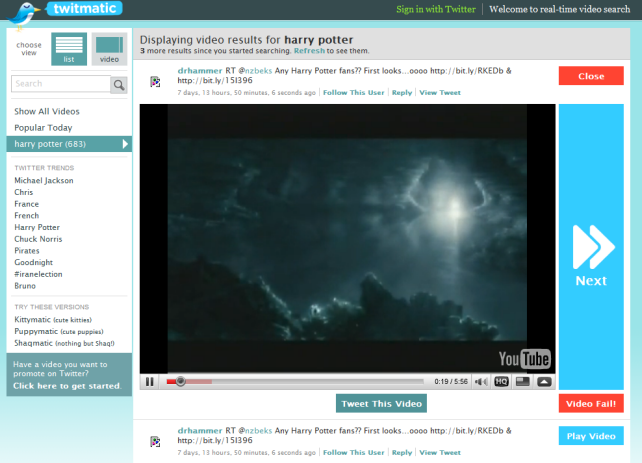
Task: Click avatar icon of first tweet
Action: 155,82
